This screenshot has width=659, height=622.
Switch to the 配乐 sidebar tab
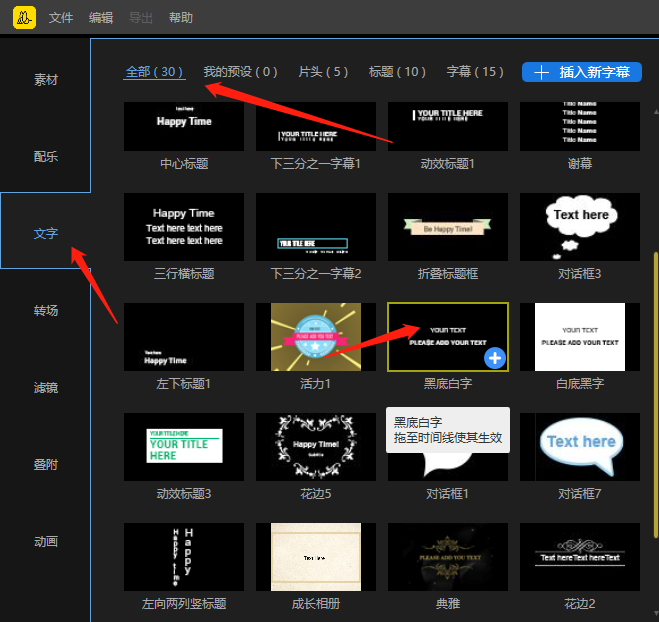pyautogui.click(x=46, y=157)
